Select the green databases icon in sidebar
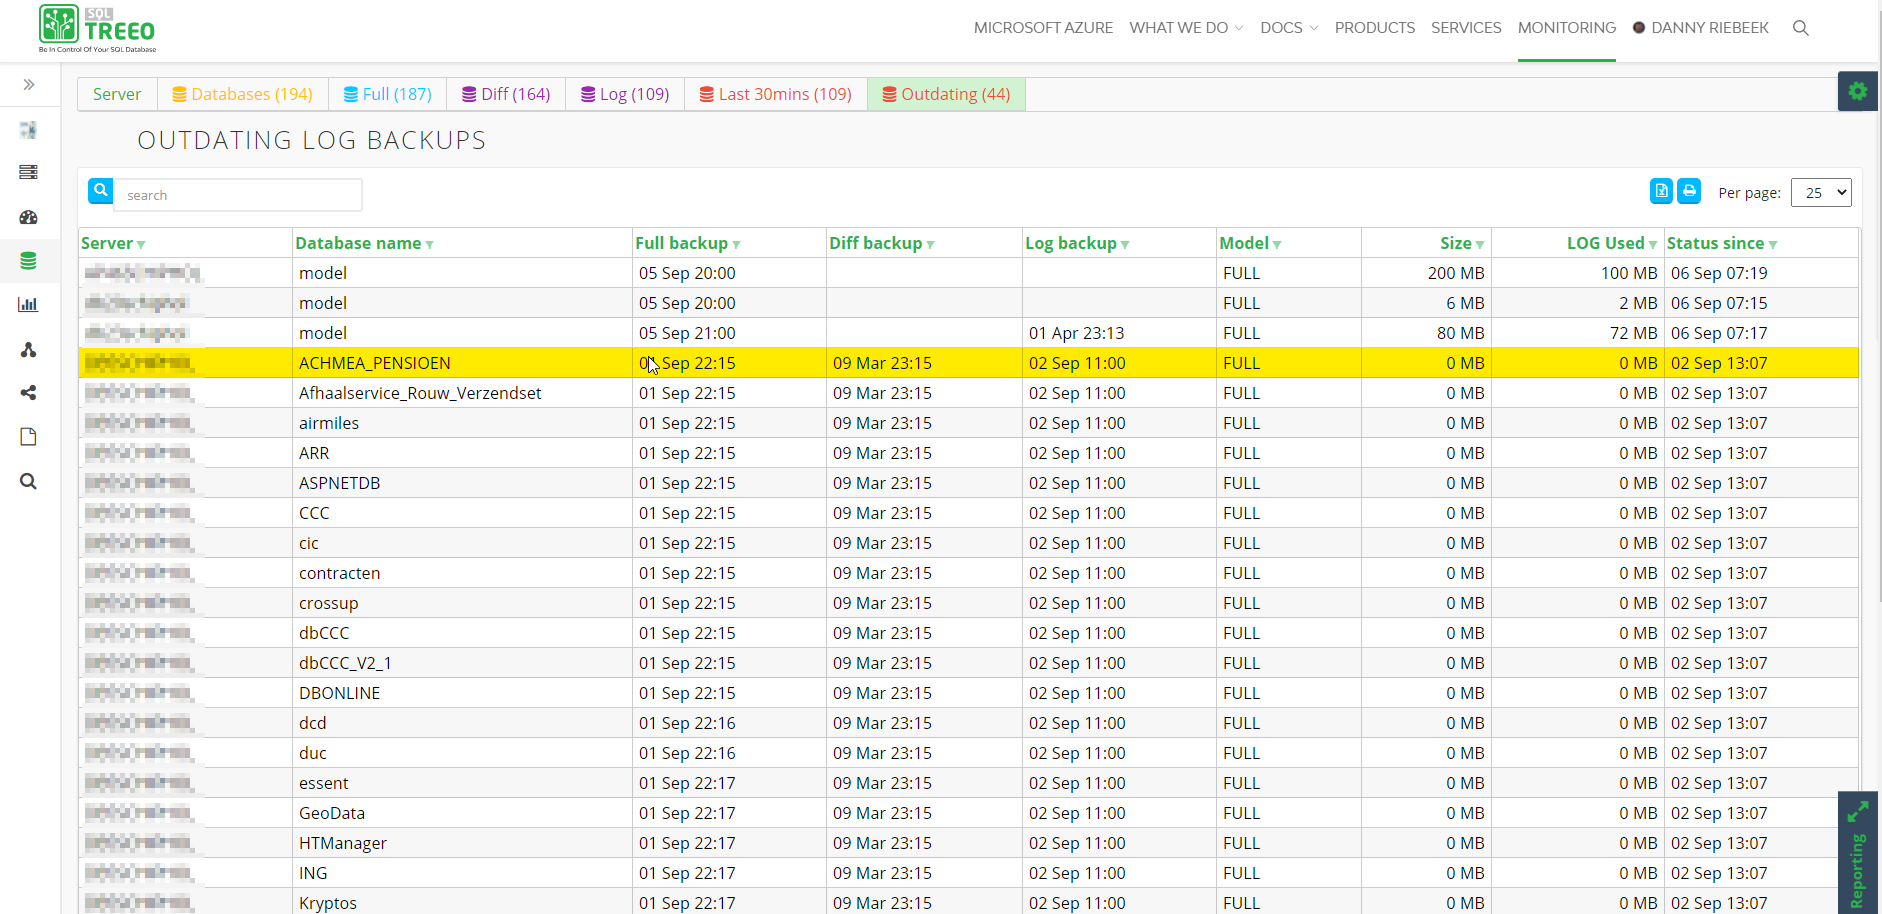1882x914 pixels. point(28,261)
